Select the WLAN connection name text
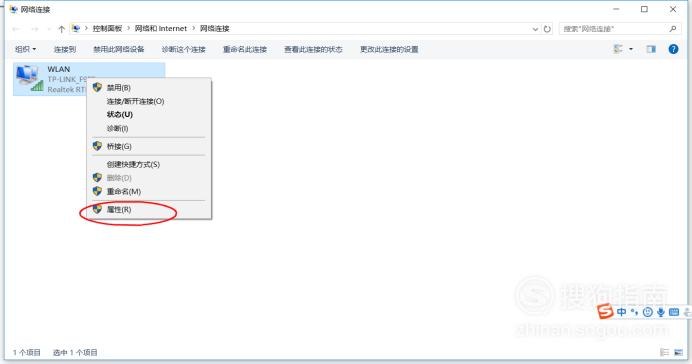Image resolution: width=692 pixels, height=364 pixels. pyautogui.click(x=59, y=69)
